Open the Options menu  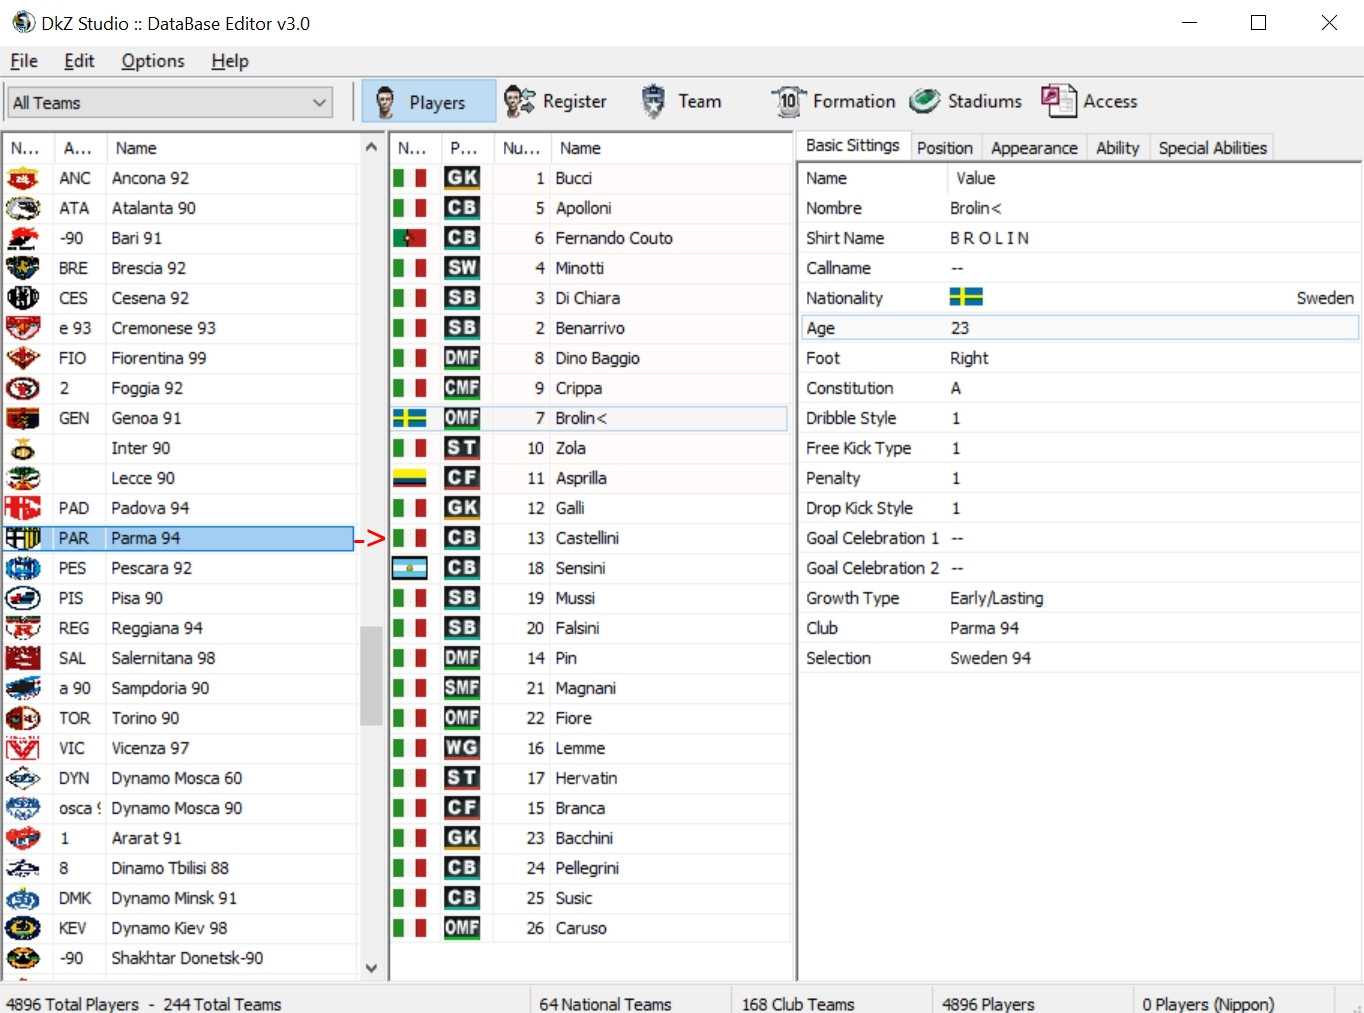[x=153, y=61]
